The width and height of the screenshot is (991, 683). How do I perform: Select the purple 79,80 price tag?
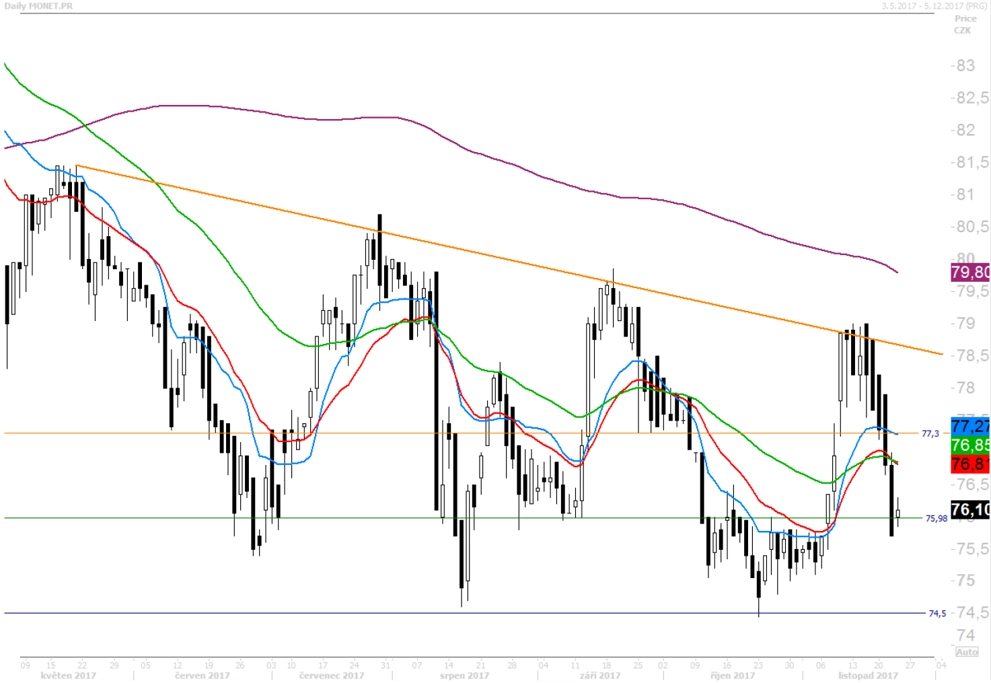click(x=970, y=272)
